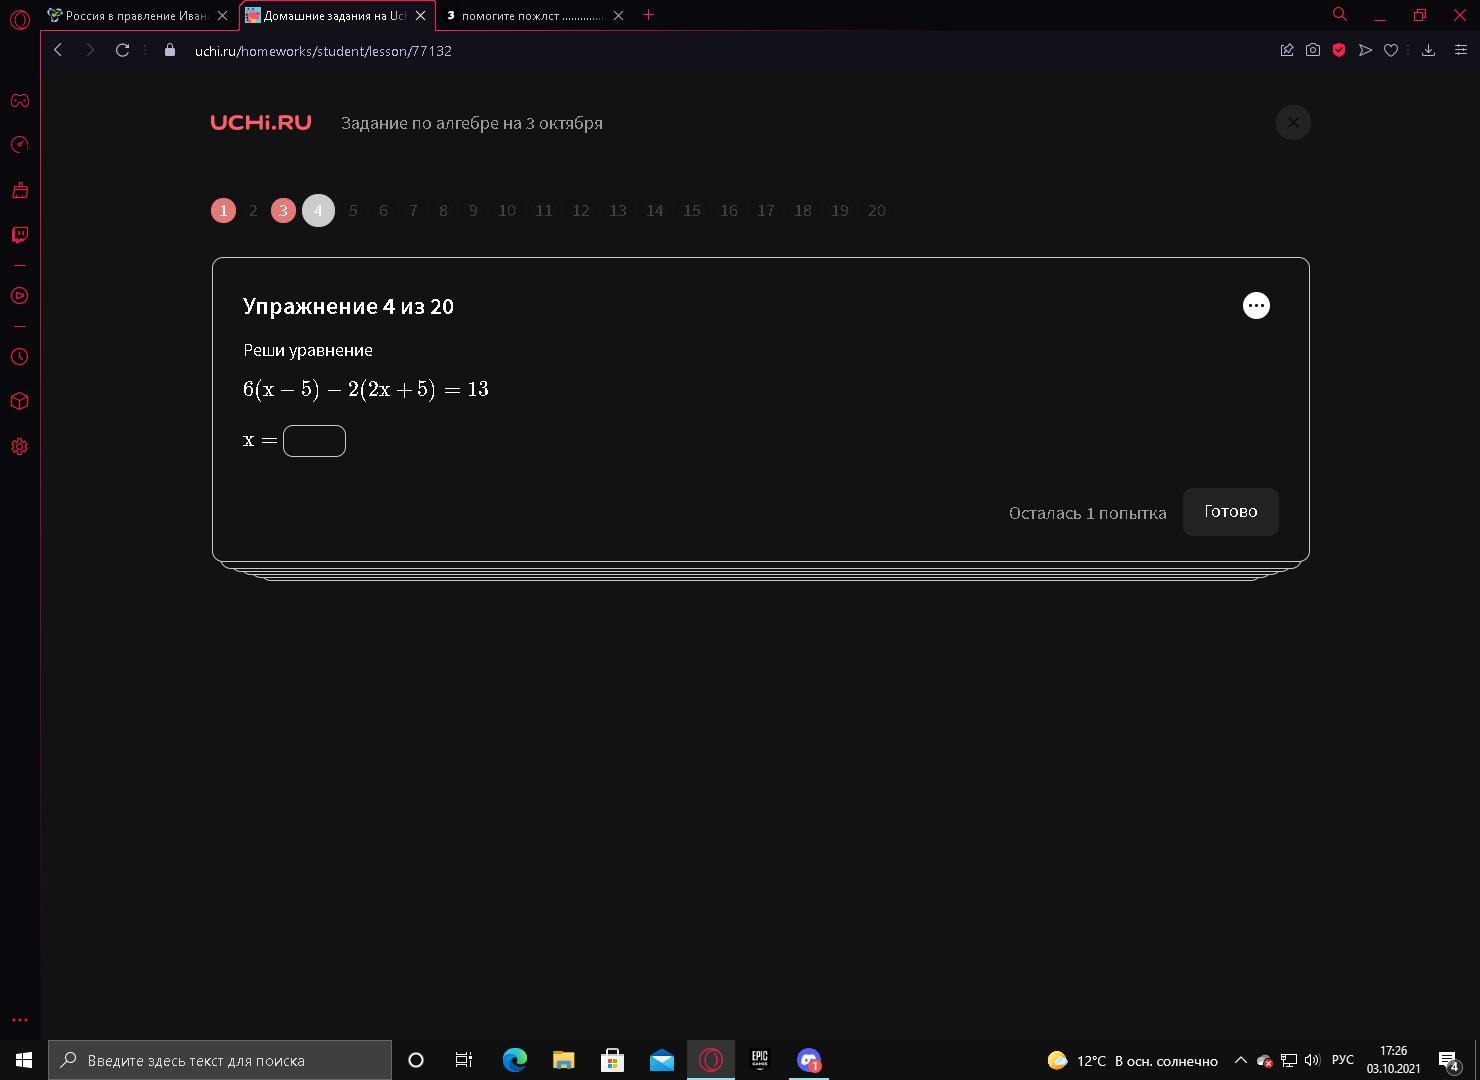Open the History clock icon in the sidebar
Image resolution: width=1480 pixels, height=1080 pixels.
coord(19,357)
